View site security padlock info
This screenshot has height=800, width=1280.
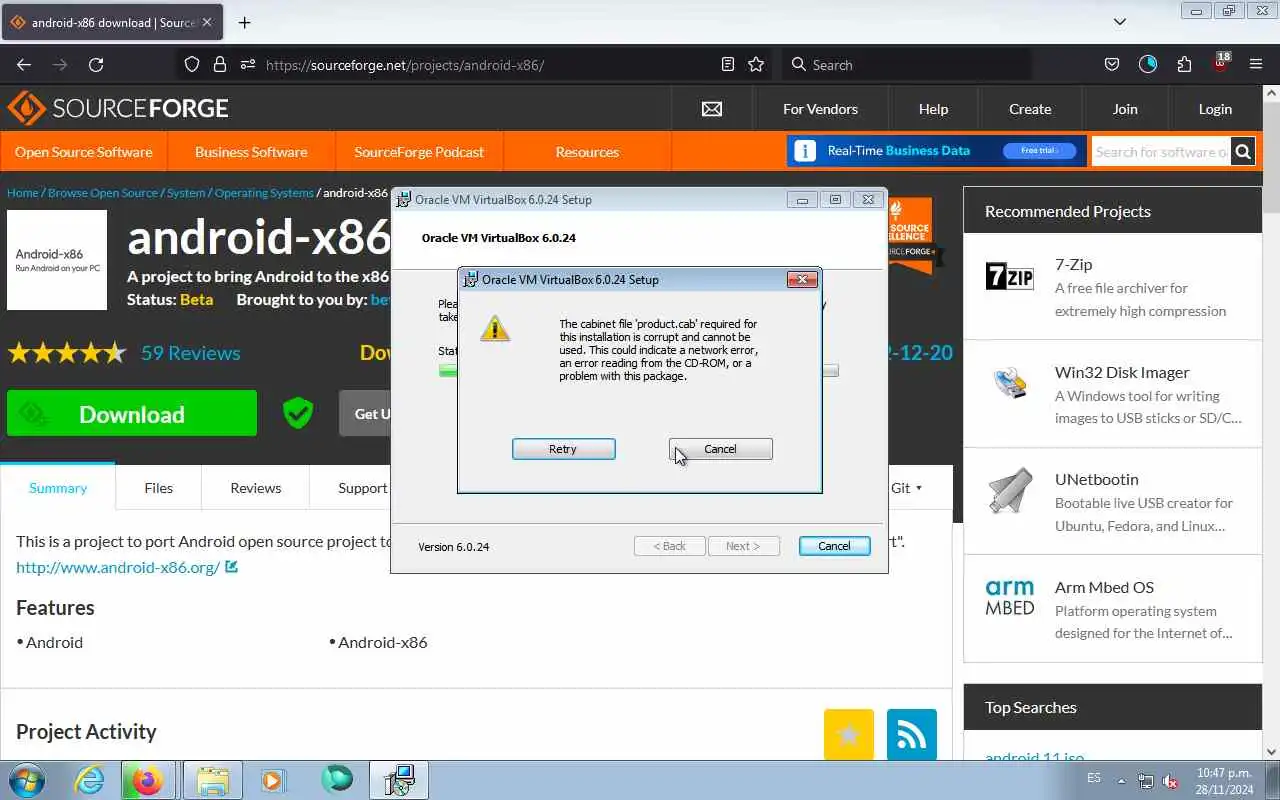click(220, 64)
